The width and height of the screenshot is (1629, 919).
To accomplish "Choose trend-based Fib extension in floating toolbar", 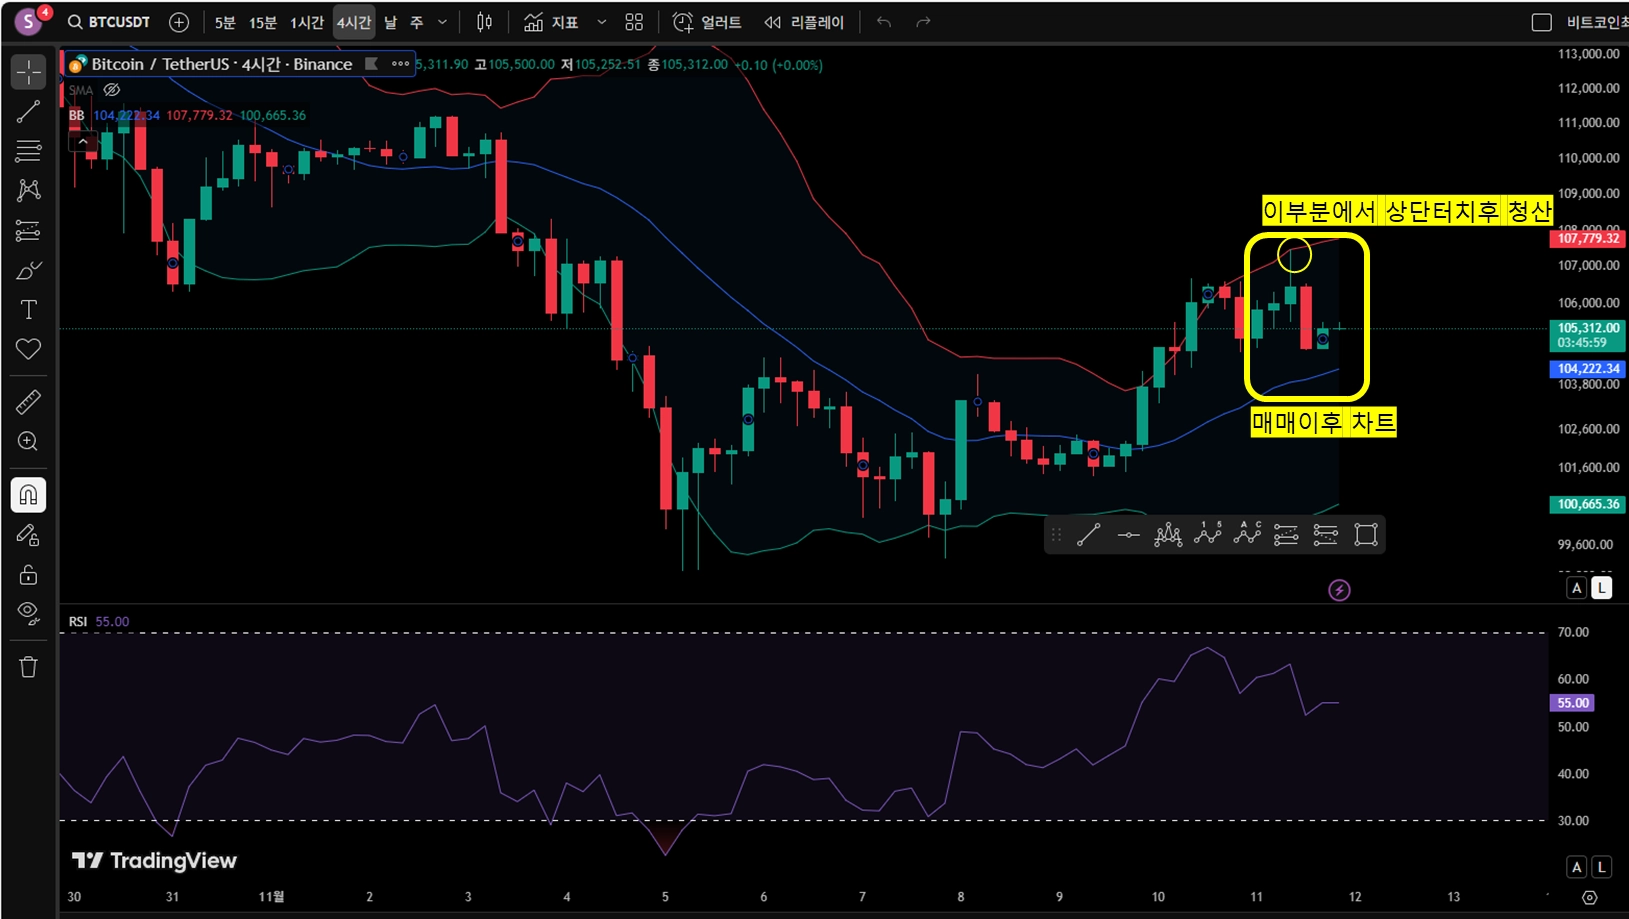I will tap(1326, 535).
